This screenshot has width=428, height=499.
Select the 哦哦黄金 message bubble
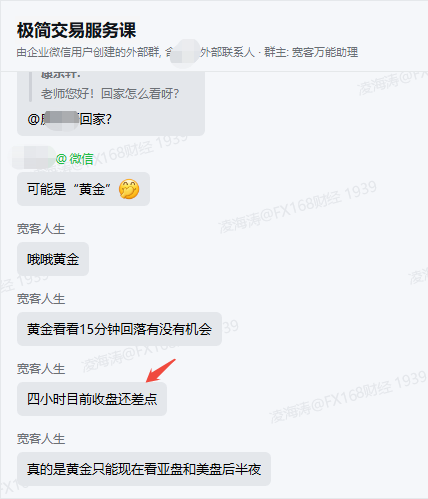pos(53,259)
